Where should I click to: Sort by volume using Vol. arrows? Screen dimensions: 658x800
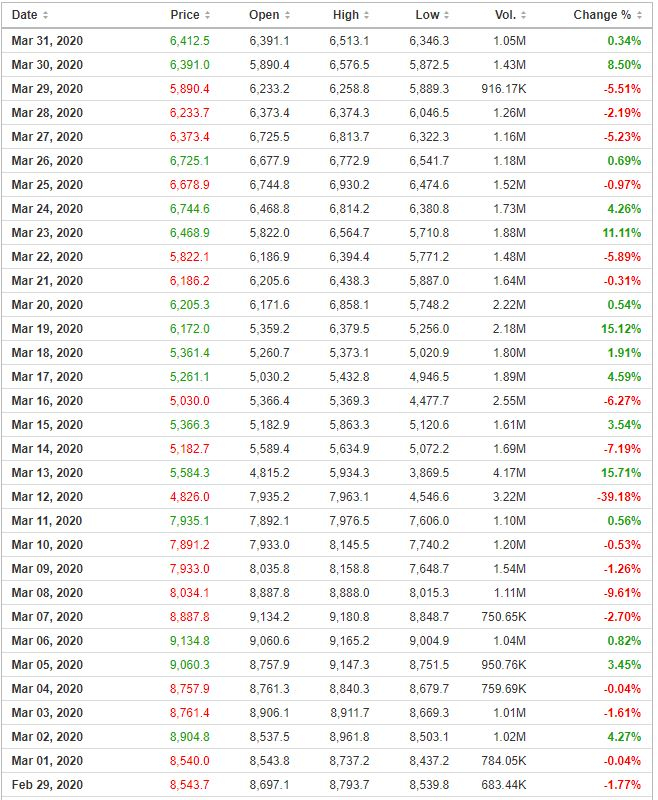(x=523, y=15)
